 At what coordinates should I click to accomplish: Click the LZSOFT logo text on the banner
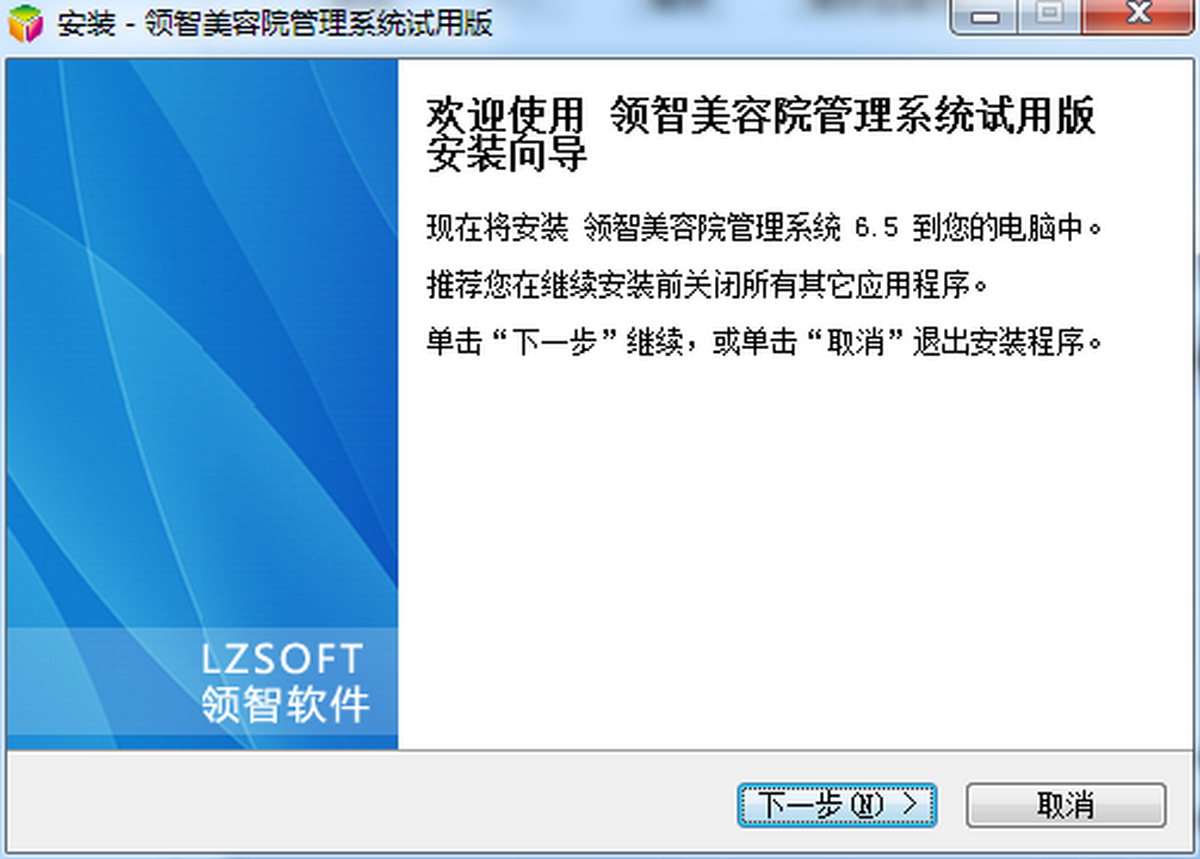[x=282, y=660]
